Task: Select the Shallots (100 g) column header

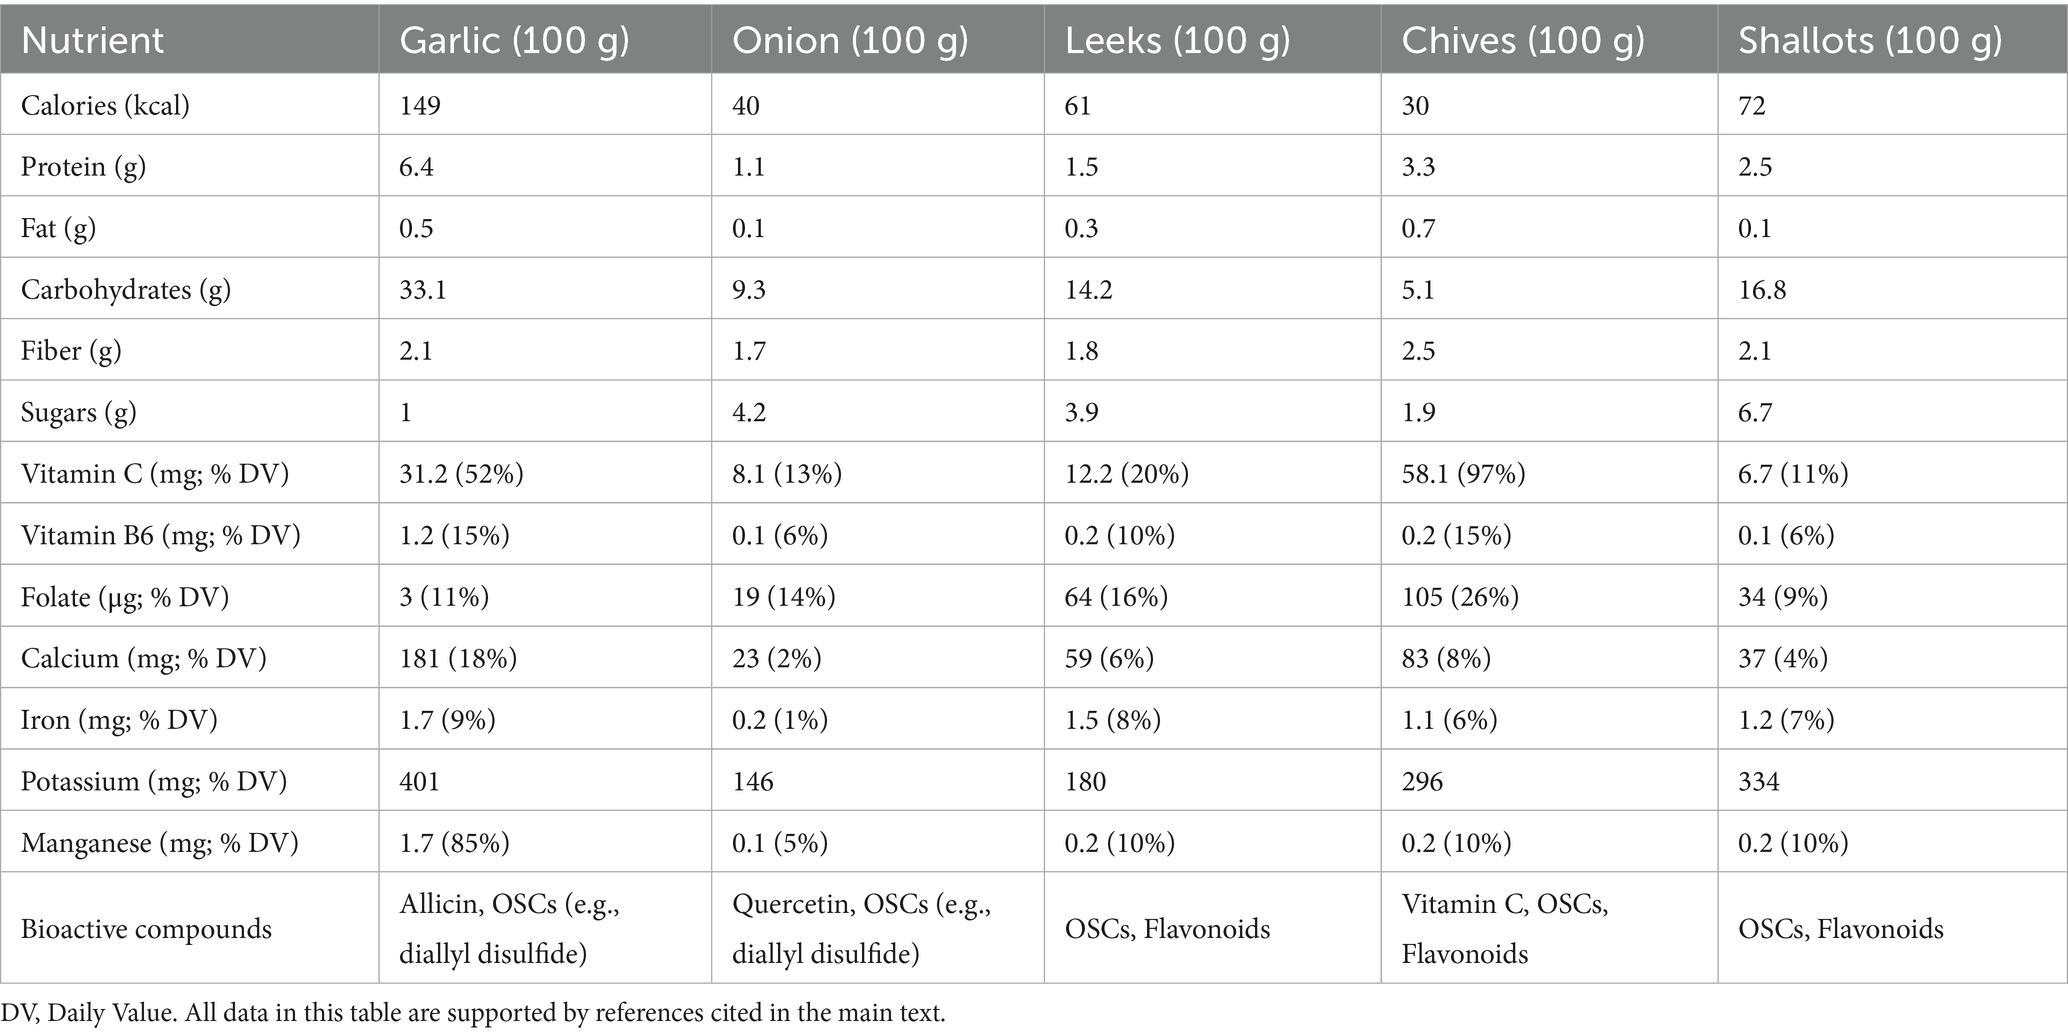Action: tap(1870, 40)
